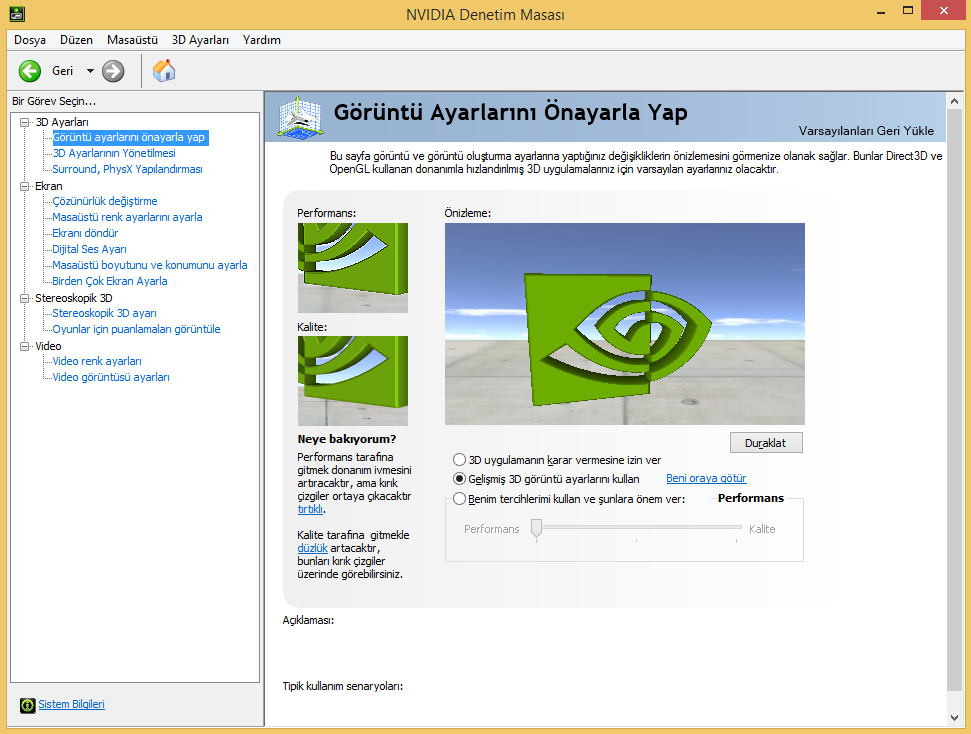This screenshot has height=734, width=971.
Task: Maximize the NVIDIA Denetim Masası window
Action: click(x=908, y=11)
